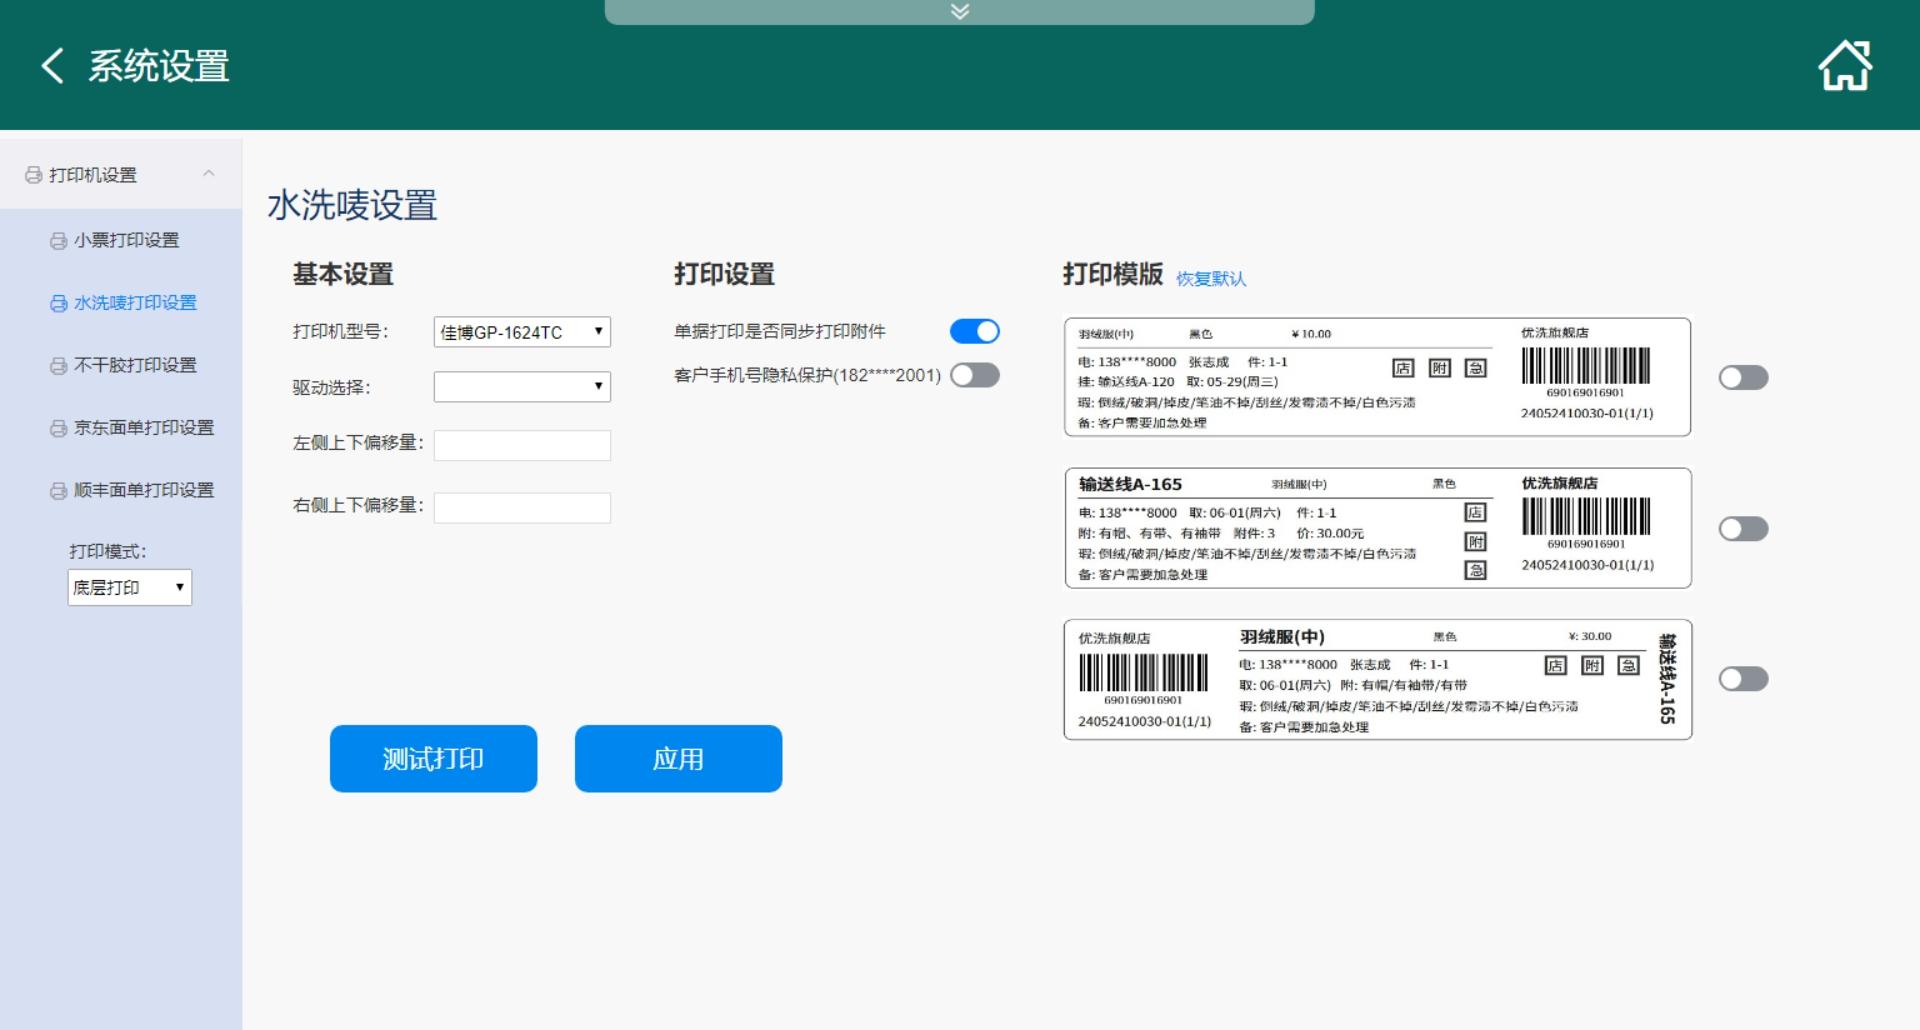Screen dimensions: 1920x1030
Task: Open the 打印模式 dropdown showing 底层打印
Action: pos(129,587)
